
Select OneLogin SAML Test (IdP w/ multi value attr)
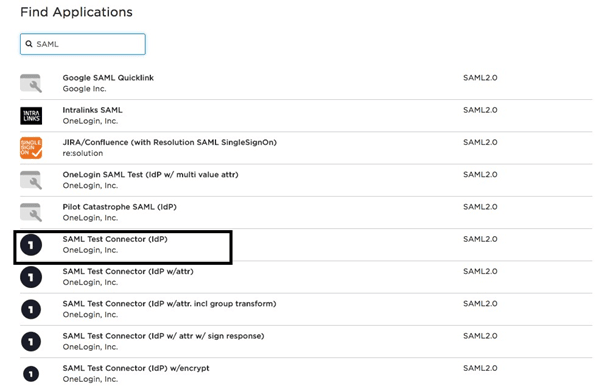(150, 174)
